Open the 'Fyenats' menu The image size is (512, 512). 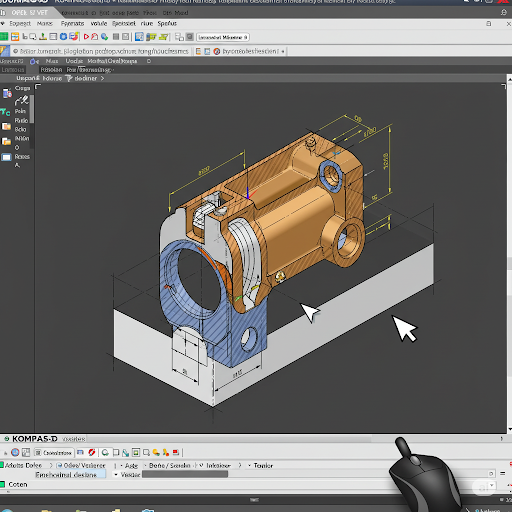[x=72, y=23]
